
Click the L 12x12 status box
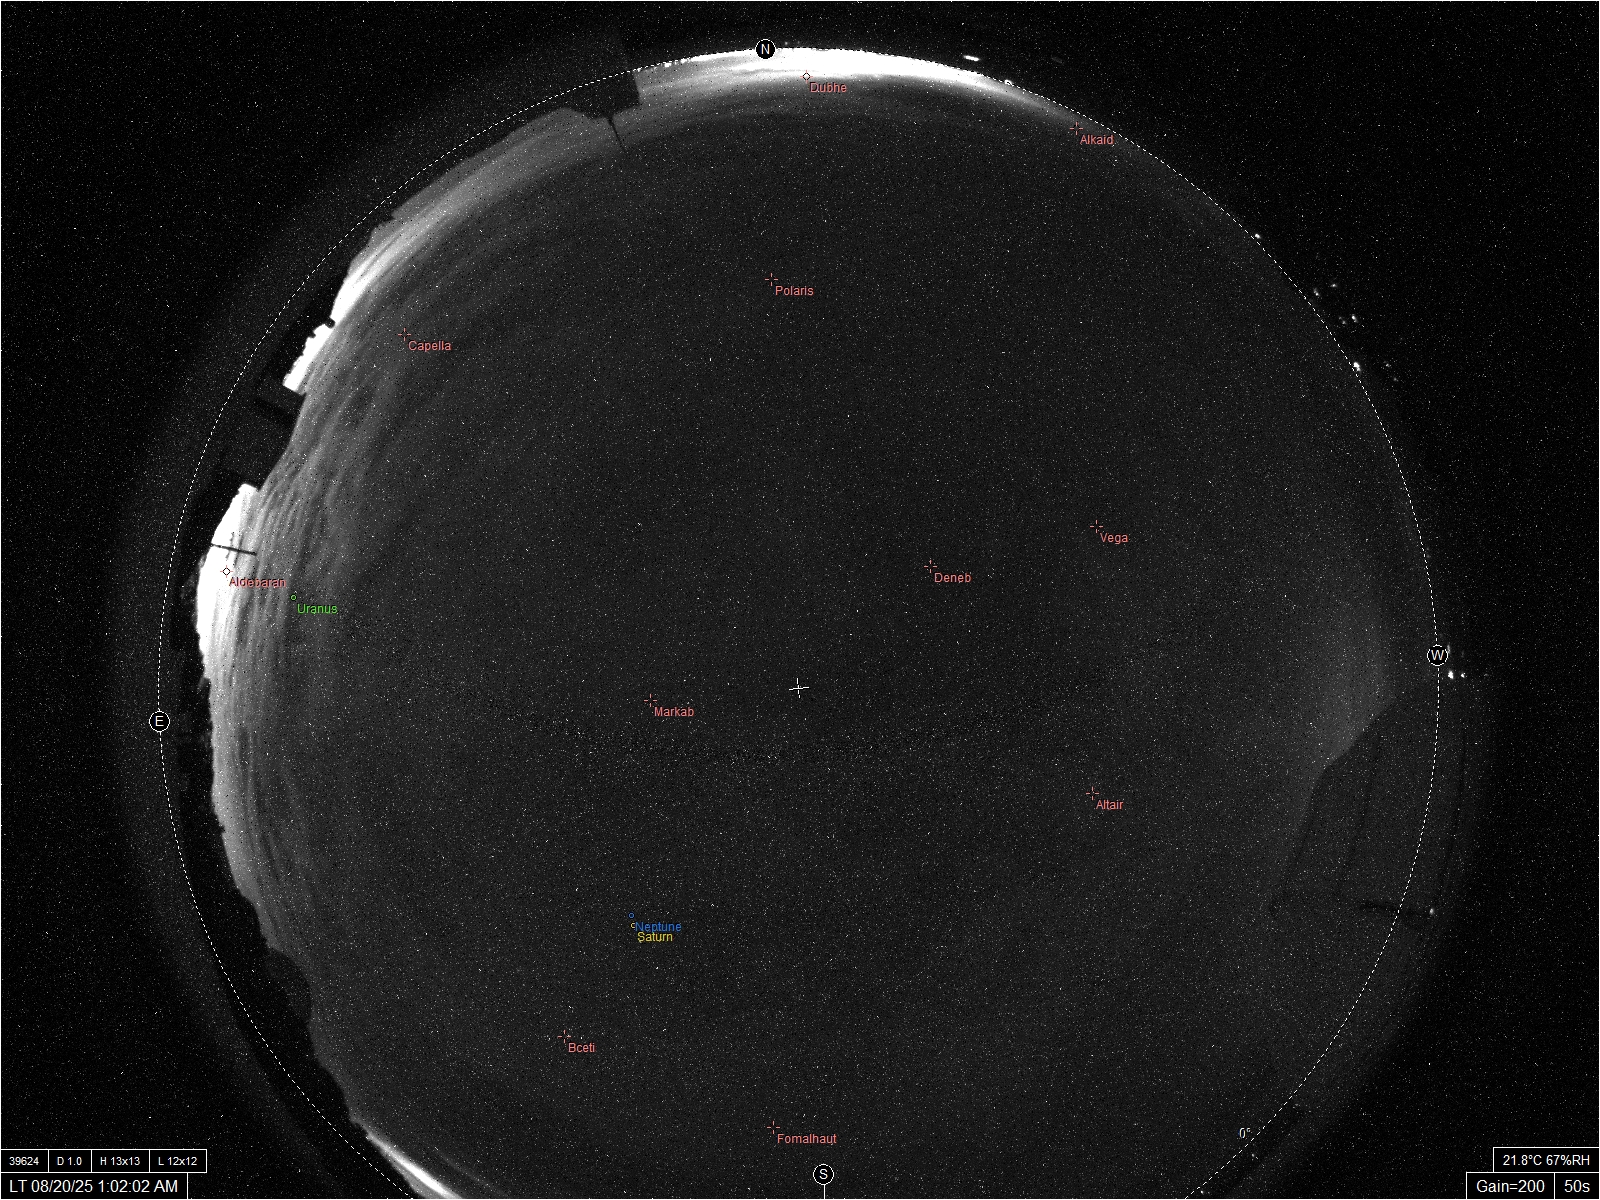click(178, 1161)
